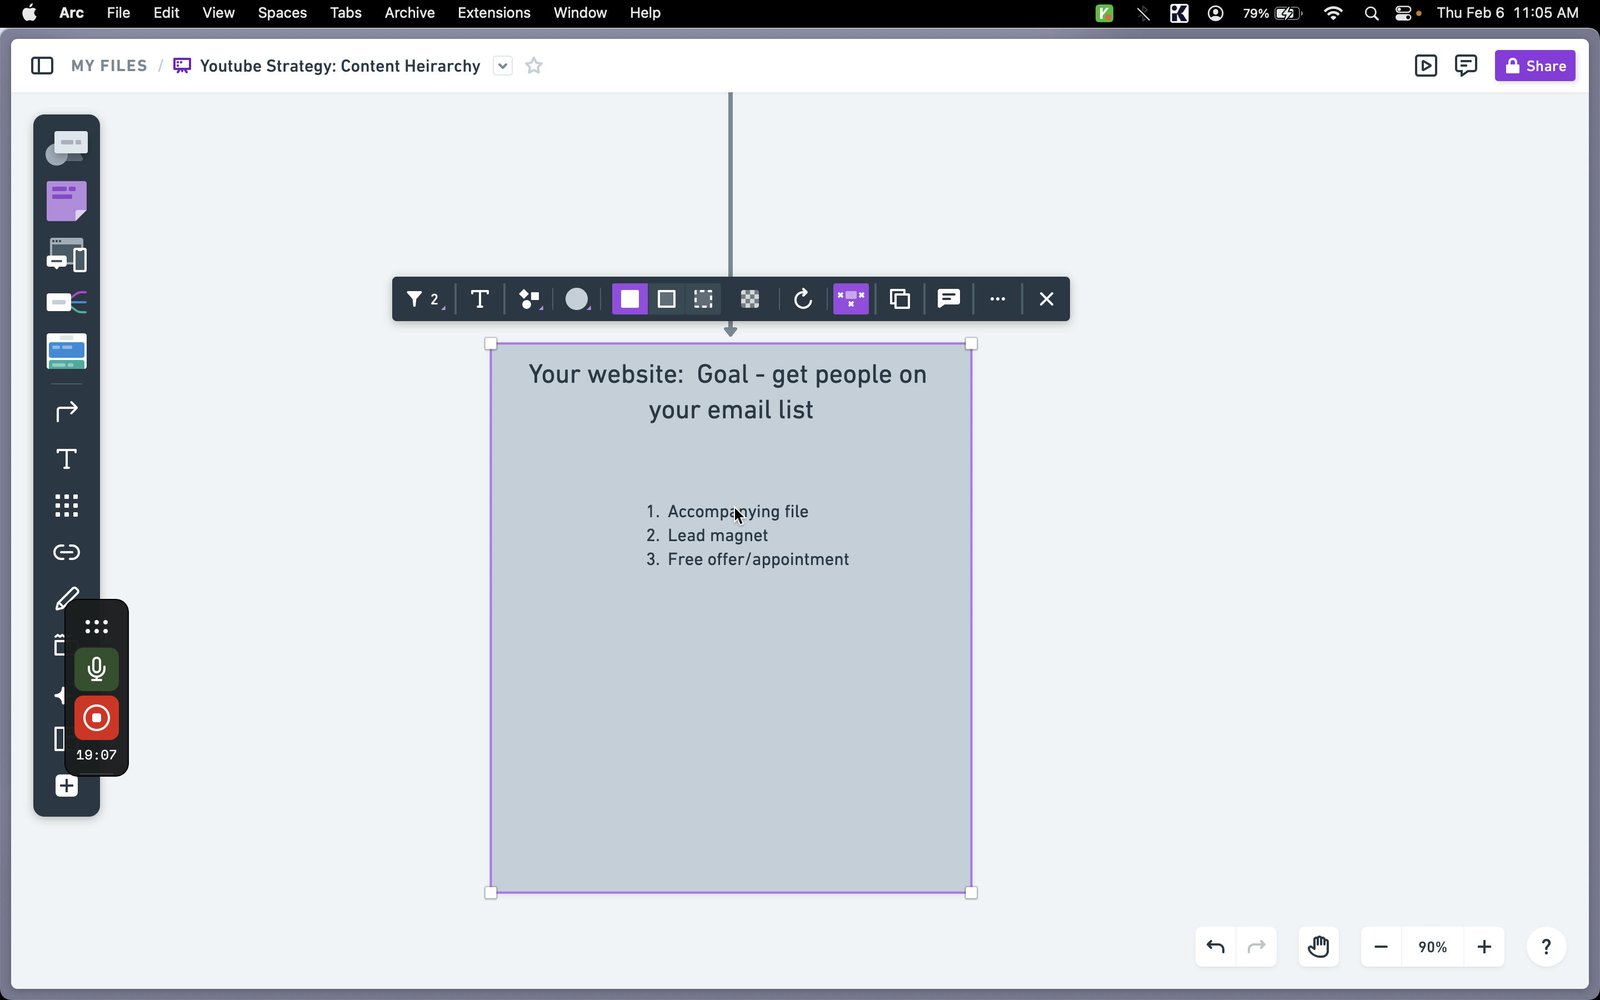Select the link tool in left toolbar
1600x1000 pixels.
click(66, 552)
